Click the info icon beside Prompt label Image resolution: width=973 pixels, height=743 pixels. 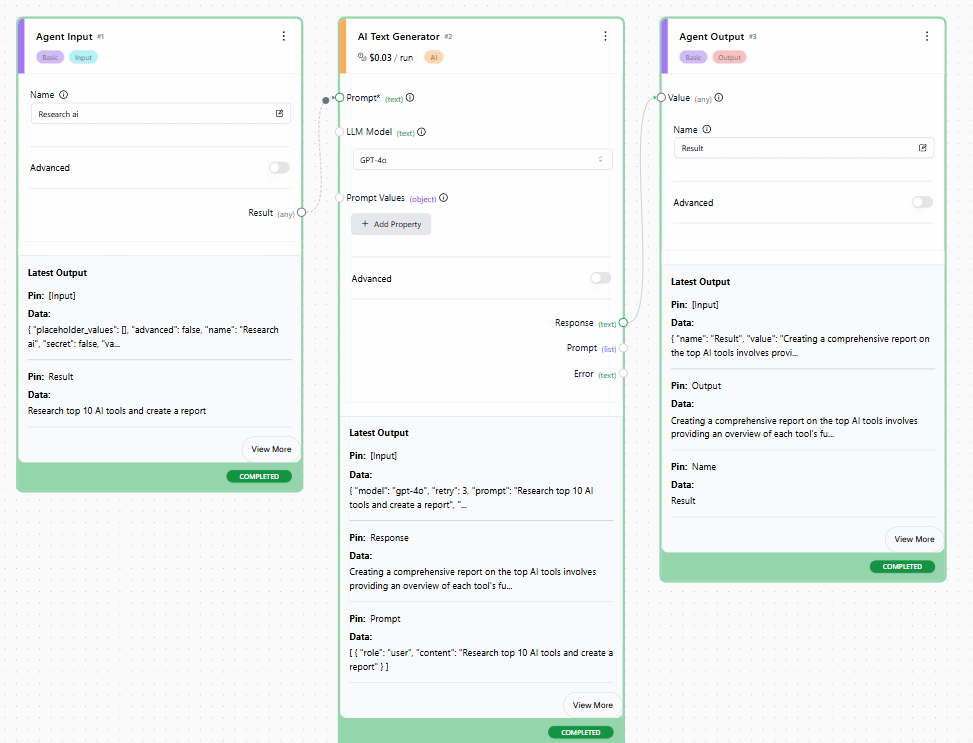coord(410,97)
